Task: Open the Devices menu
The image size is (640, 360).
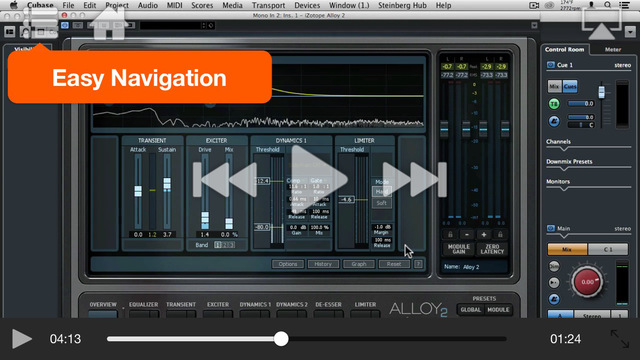Action: point(307,5)
